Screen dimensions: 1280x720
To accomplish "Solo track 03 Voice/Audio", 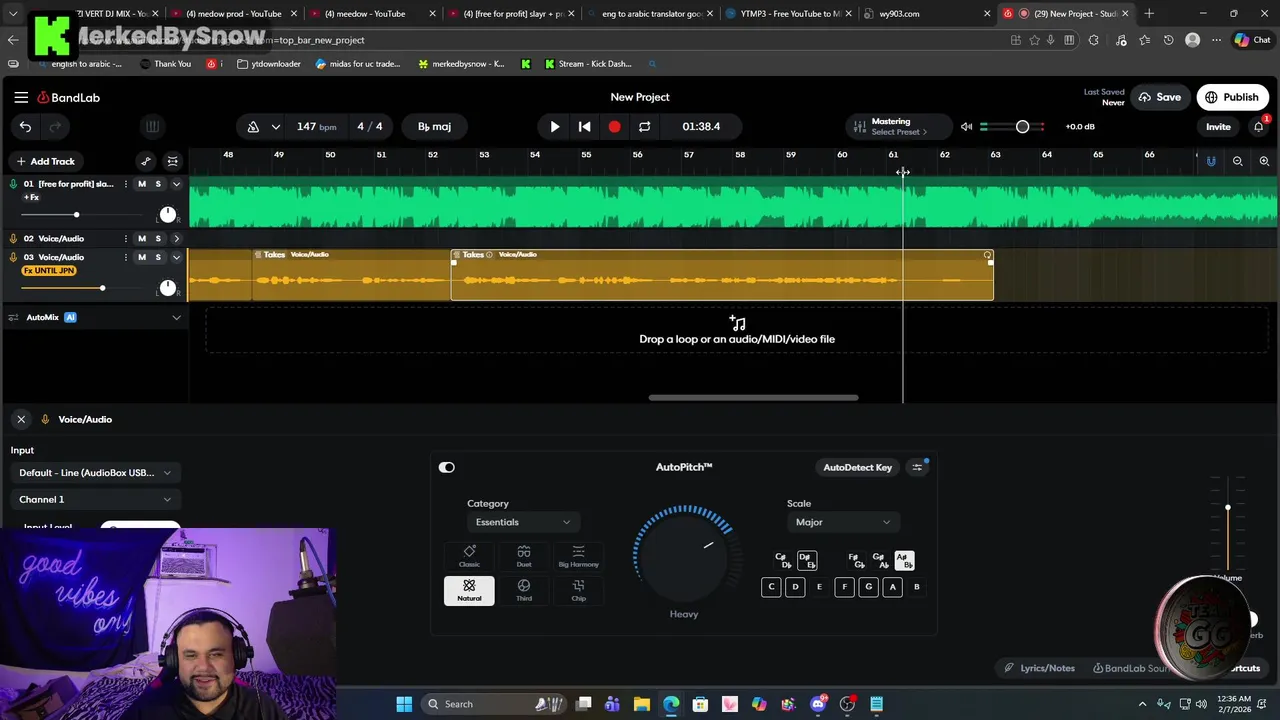I will 158,257.
